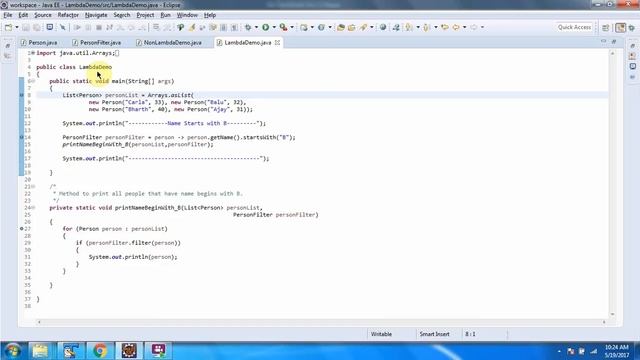Click the marker on line 8
640x360 pixels.
click(22, 95)
